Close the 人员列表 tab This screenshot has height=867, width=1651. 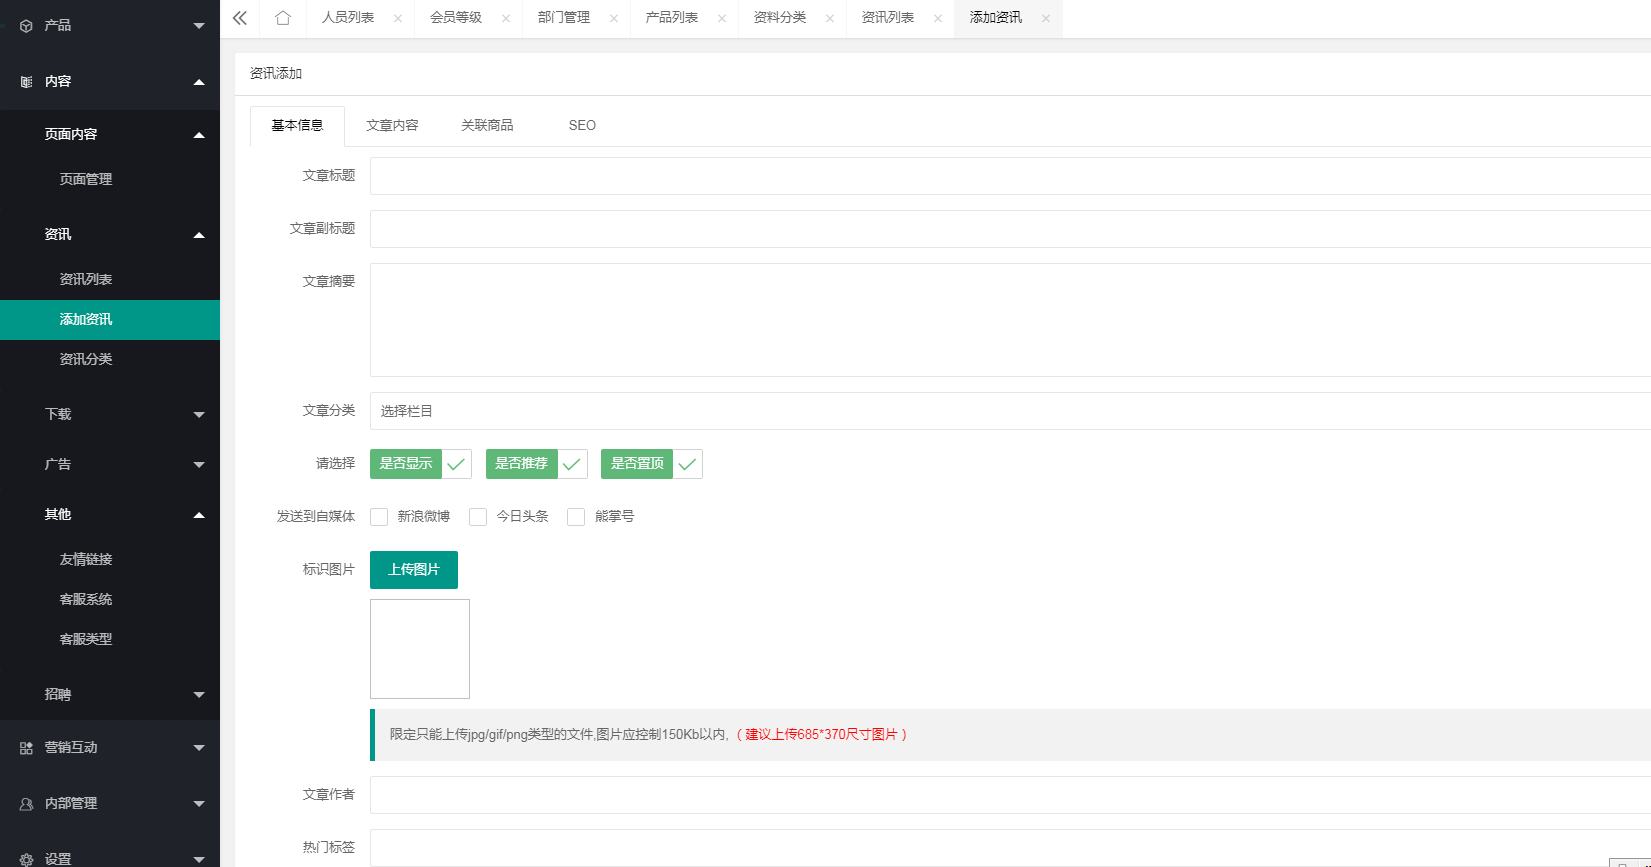[x=398, y=18]
